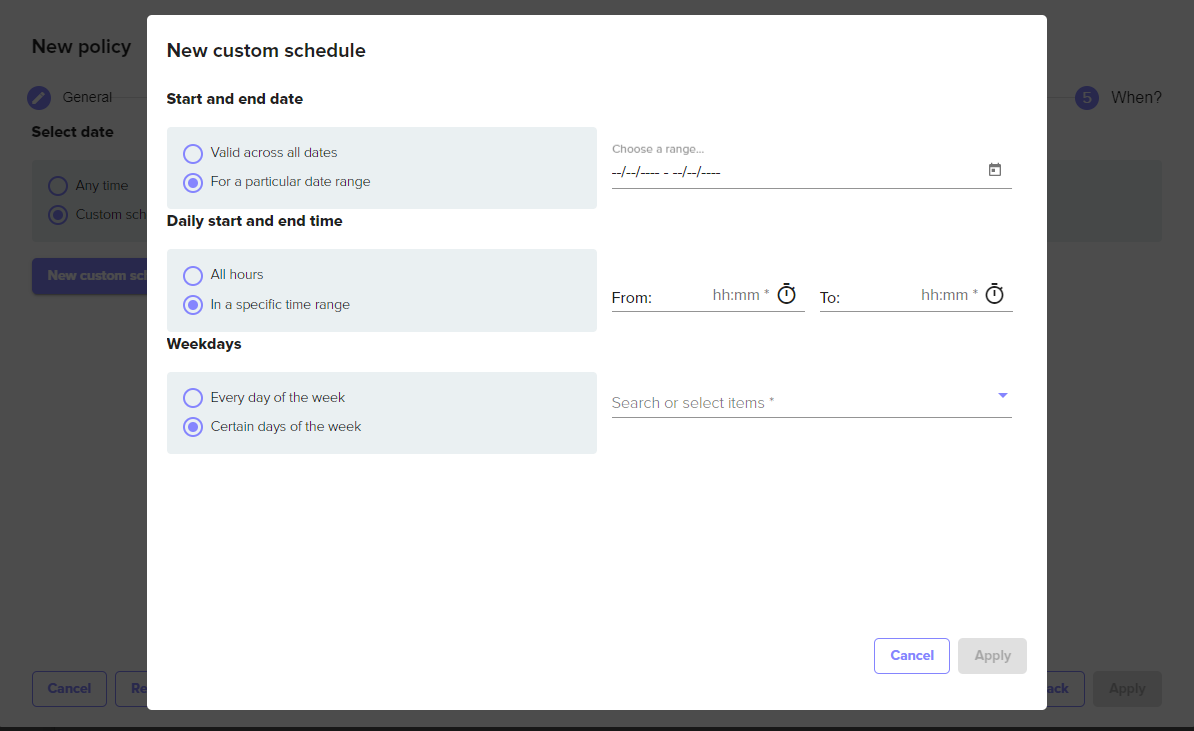Click the From time clock icon
Viewport: 1194px width, 731px height.
787,295
